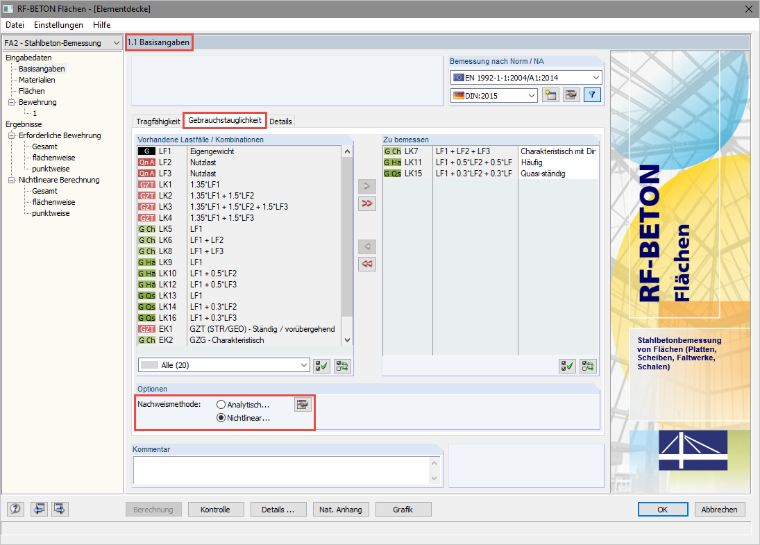Click Kontrolle button
This screenshot has width=760, height=545.
[215, 510]
